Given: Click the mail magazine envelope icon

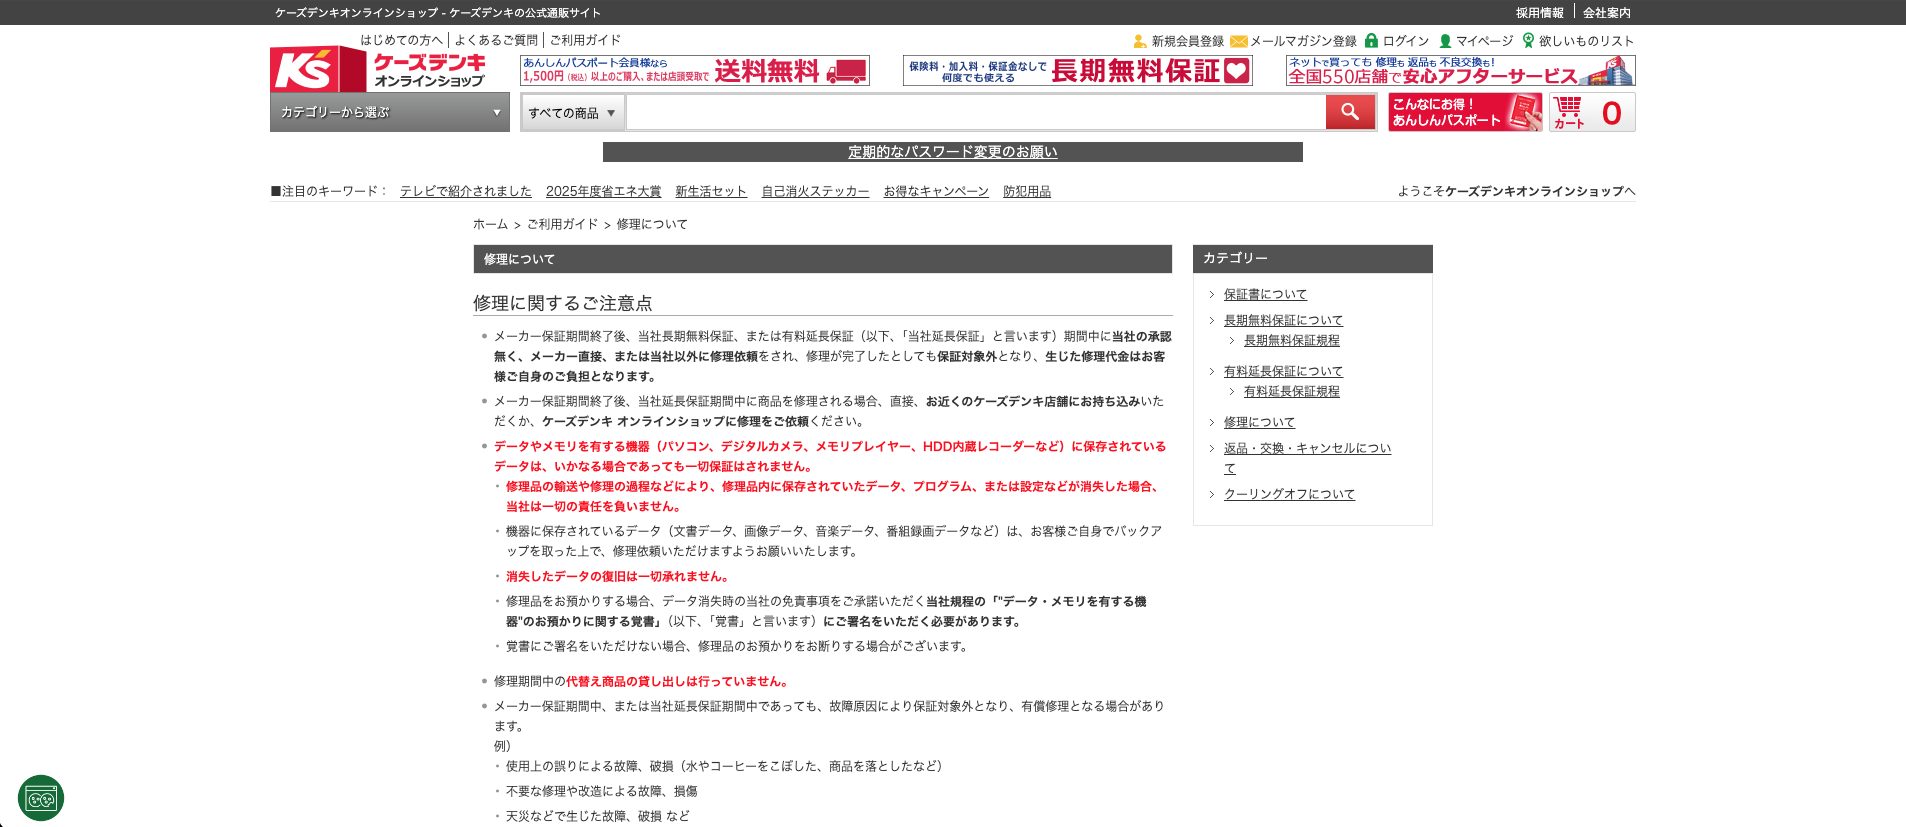Looking at the screenshot, I should pos(1238,41).
